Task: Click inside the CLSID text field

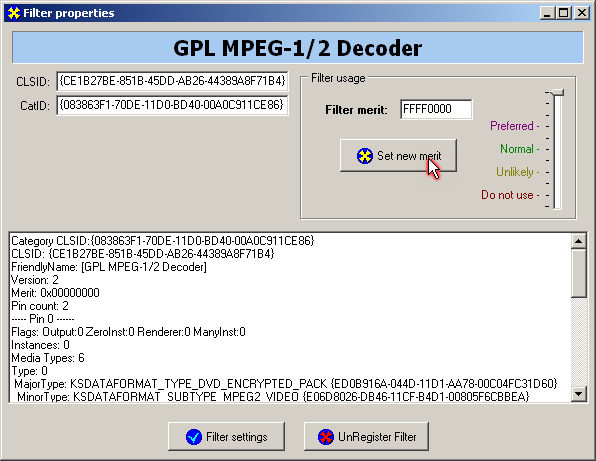Action: (x=172, y=81)
